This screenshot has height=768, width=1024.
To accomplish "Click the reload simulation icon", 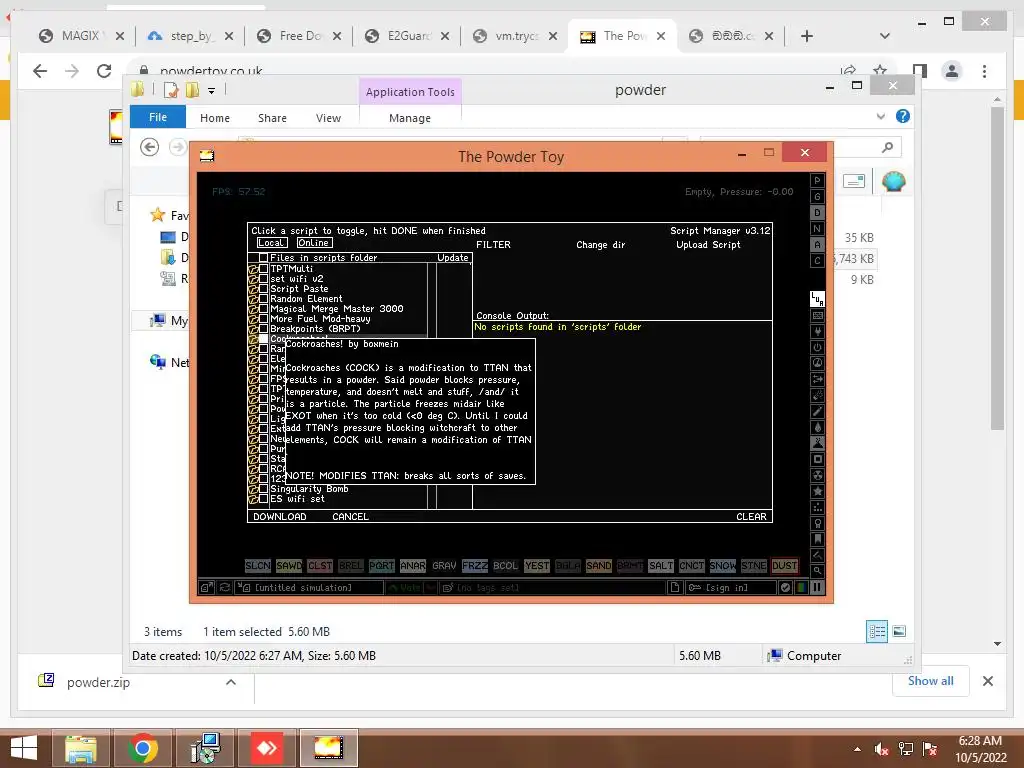I will (224, 587).
